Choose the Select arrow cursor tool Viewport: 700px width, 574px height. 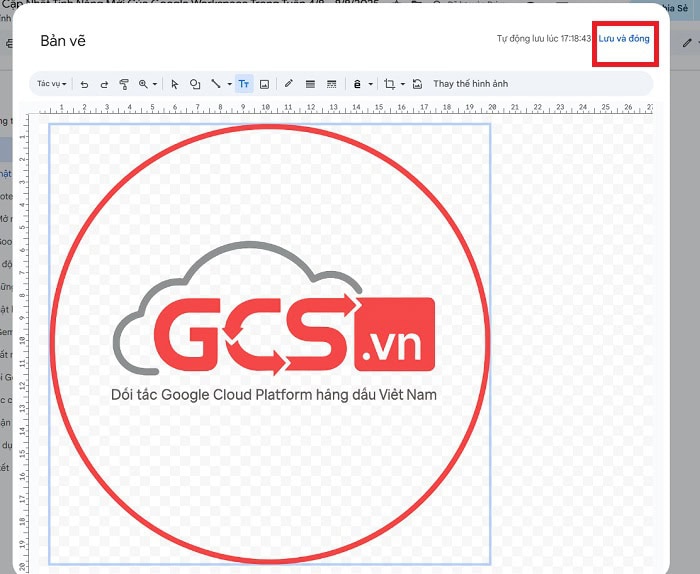(174, 84)
